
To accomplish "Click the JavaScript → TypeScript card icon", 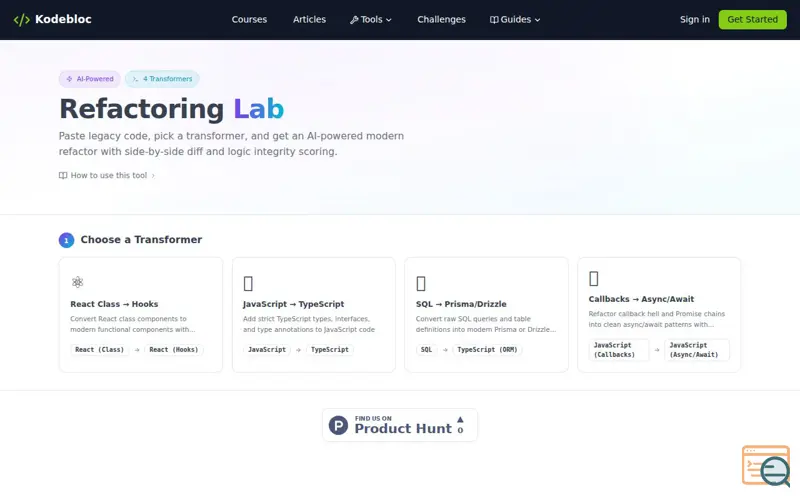I will 248,283.
